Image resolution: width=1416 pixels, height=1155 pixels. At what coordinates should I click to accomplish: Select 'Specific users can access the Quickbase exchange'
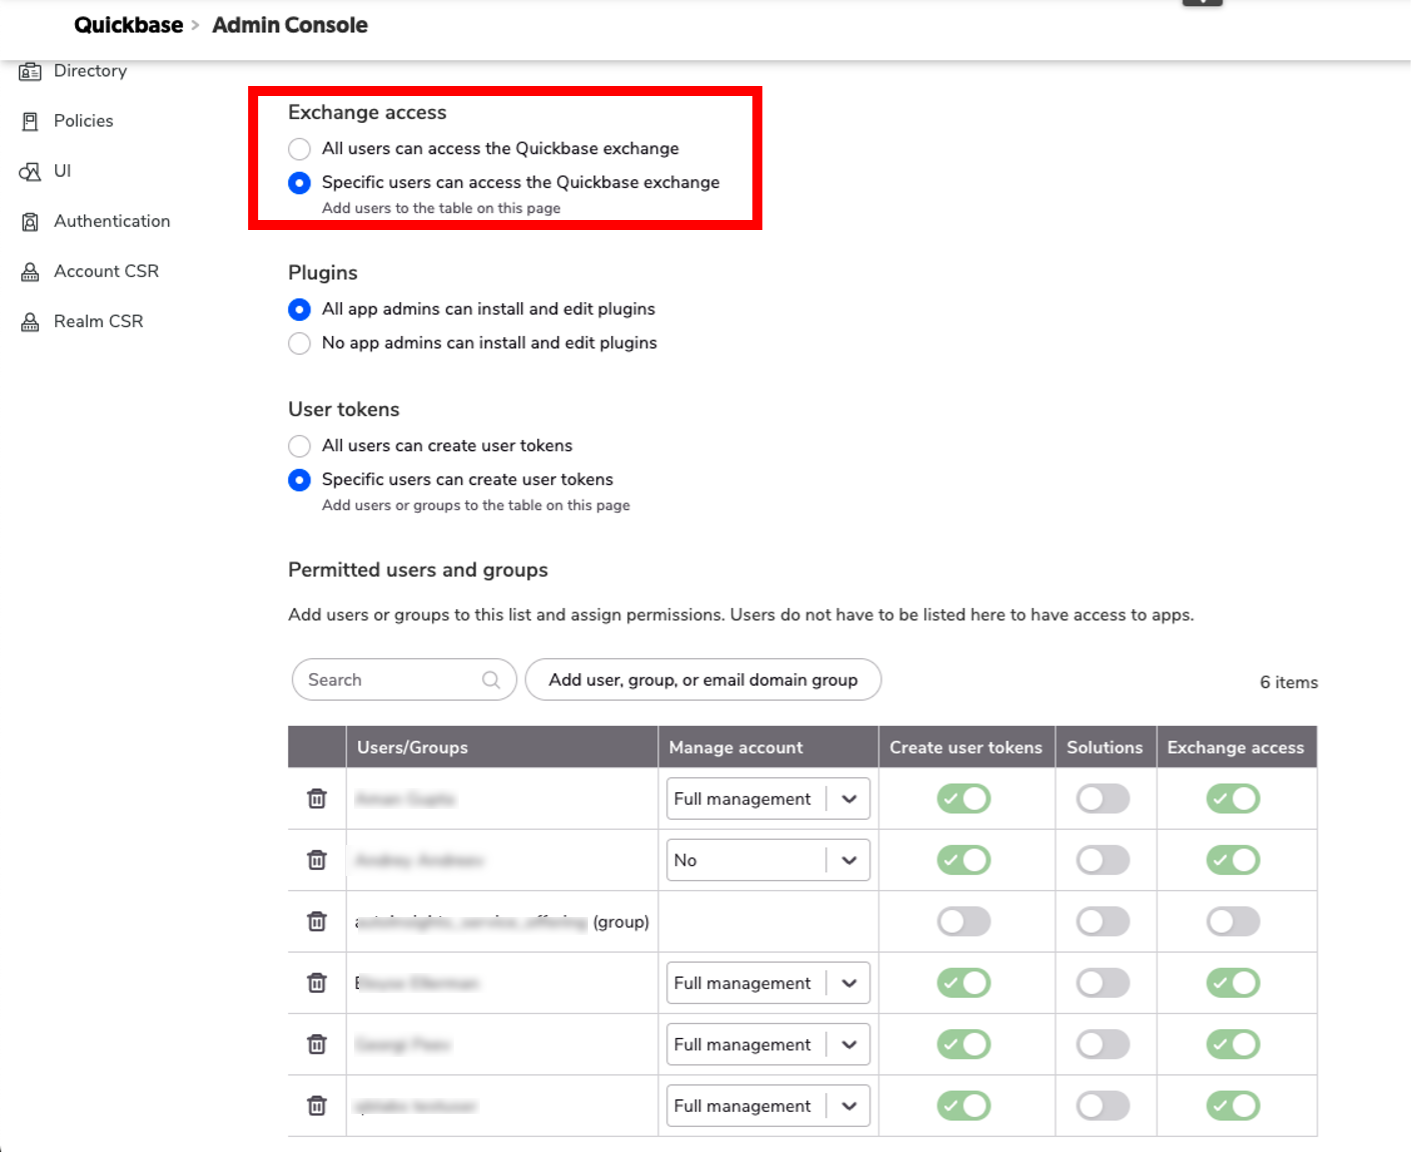click(x=299, y=183)
